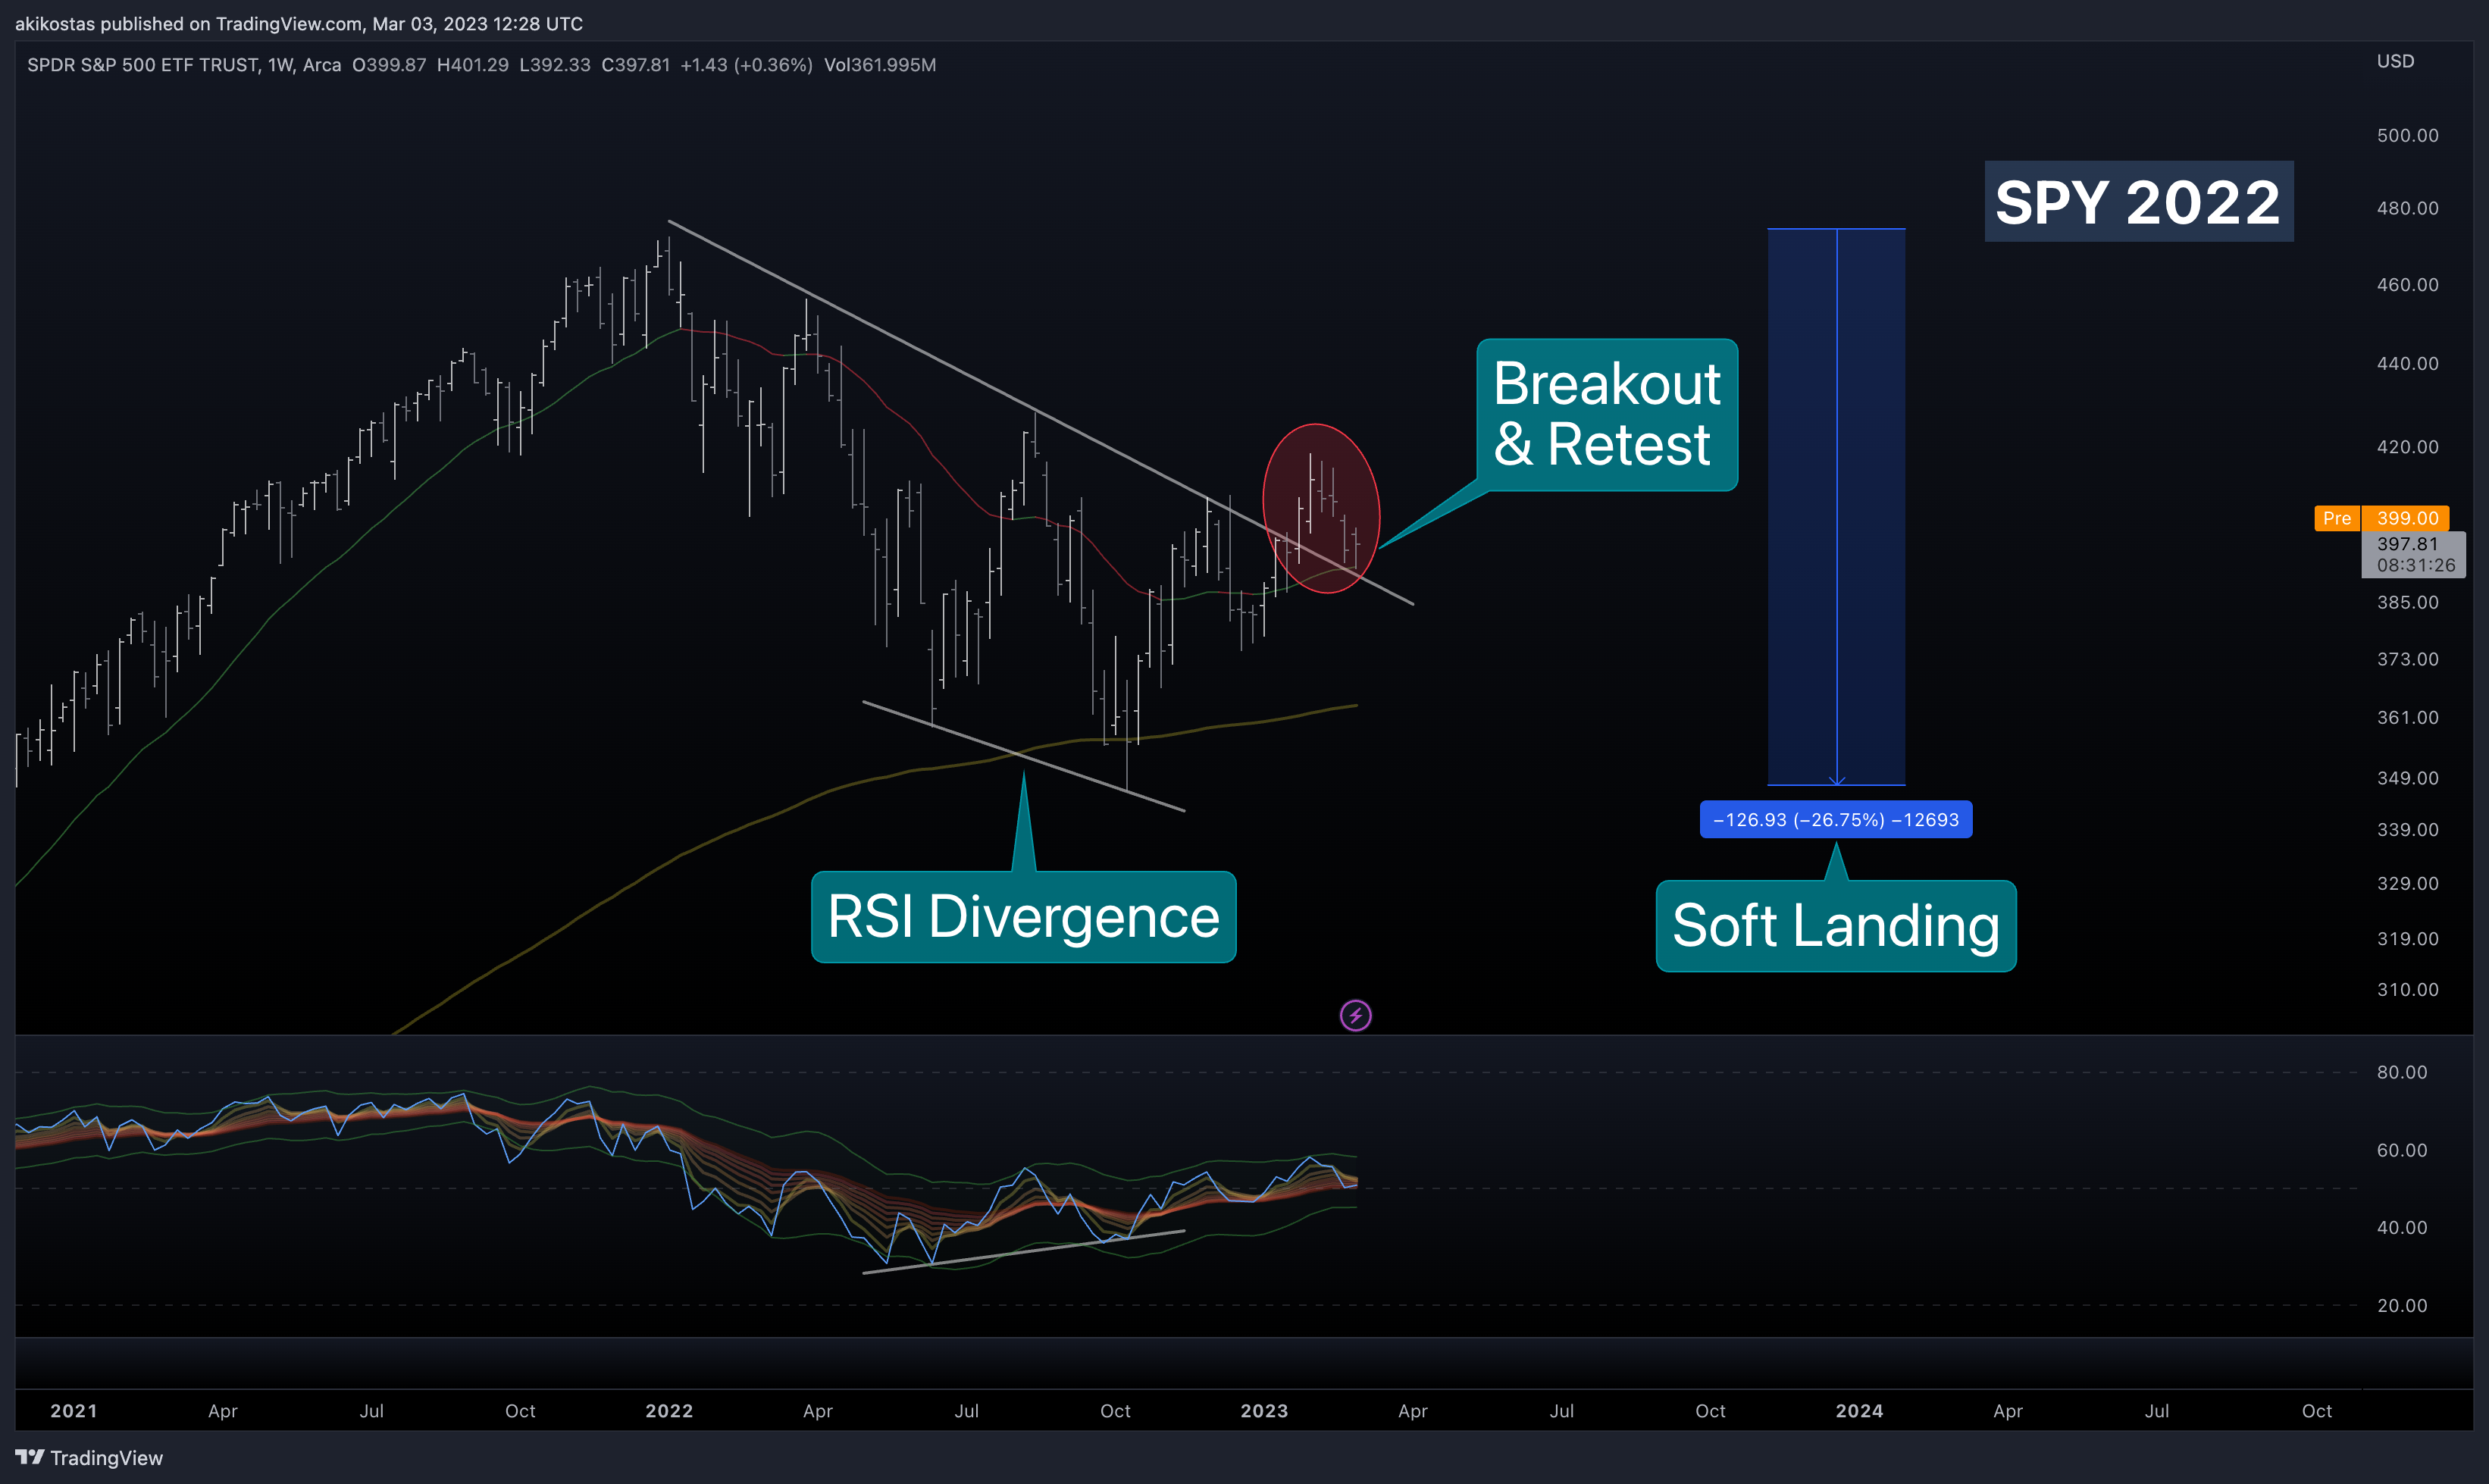Click the TradingView logo at bottom left
Image resolution: width=2489 pixels, height=1484 pixels.
(89, 1458)
